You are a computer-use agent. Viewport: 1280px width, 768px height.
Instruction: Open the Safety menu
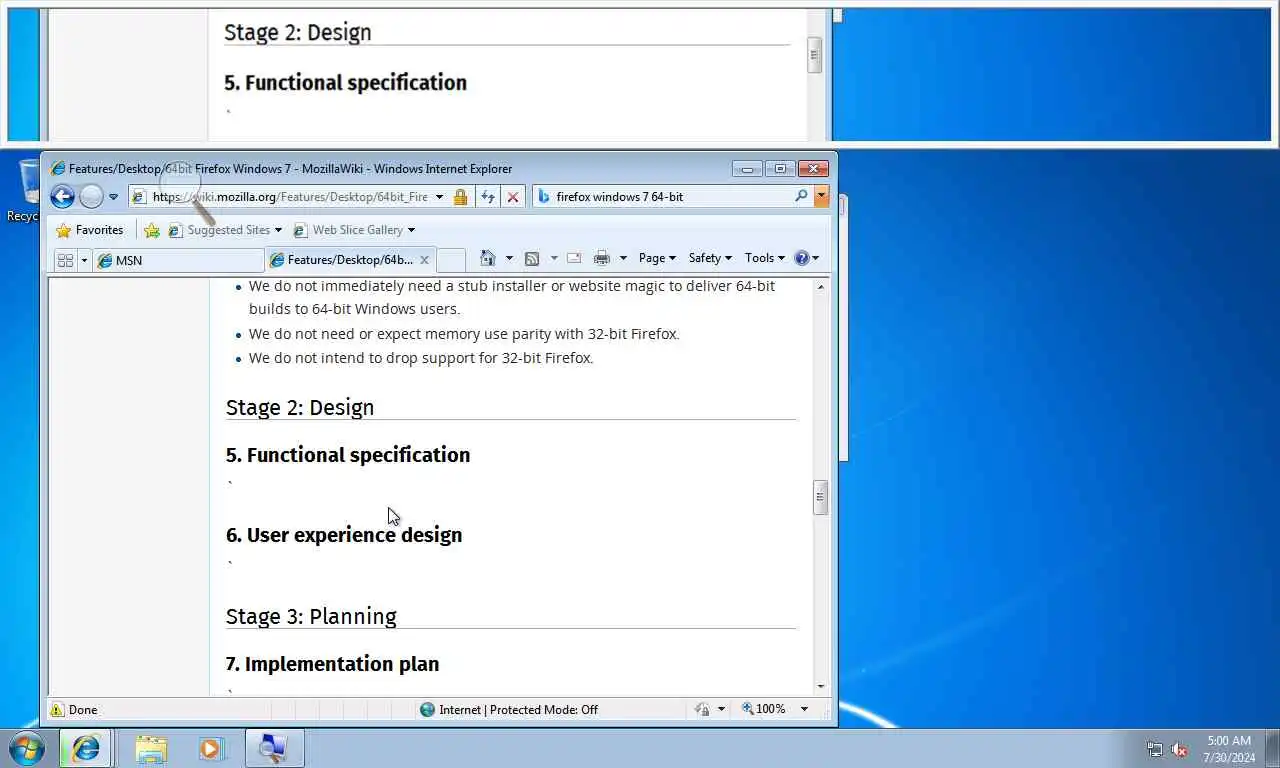710,258
